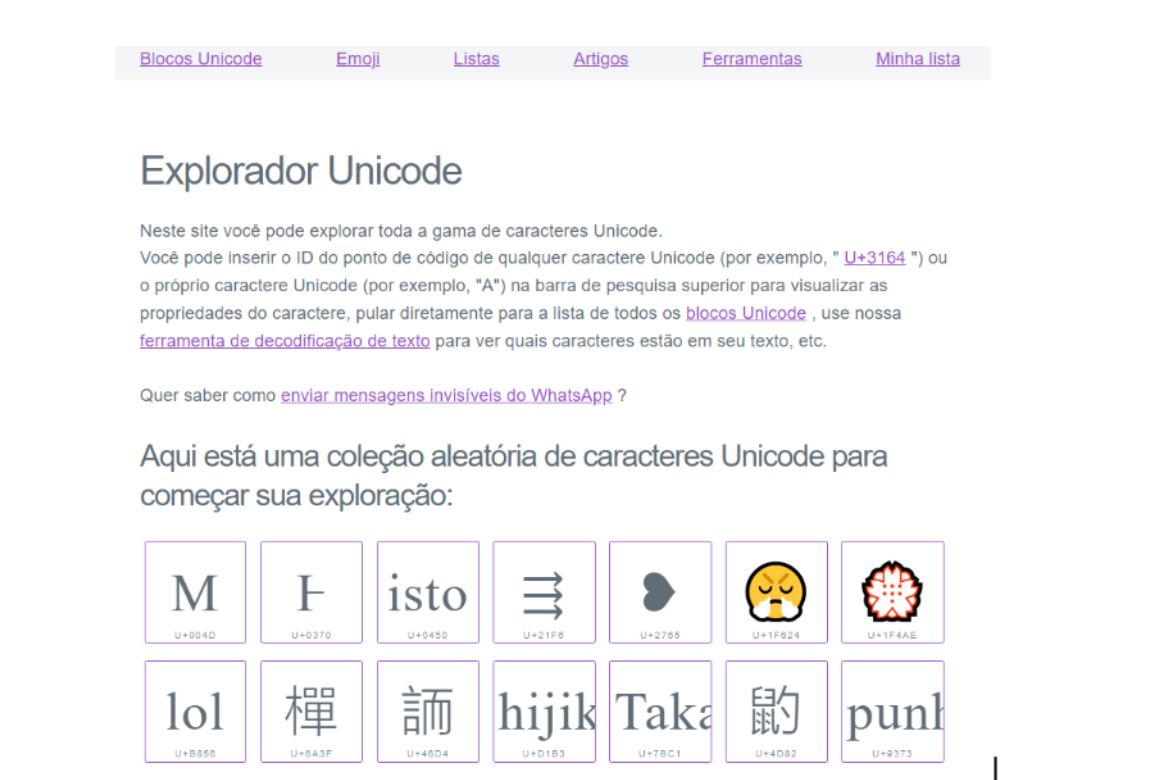This screenshot has height=780, width=1170.
Task: Click the CJK character tile U+8A3F
Action: (312, 710)
